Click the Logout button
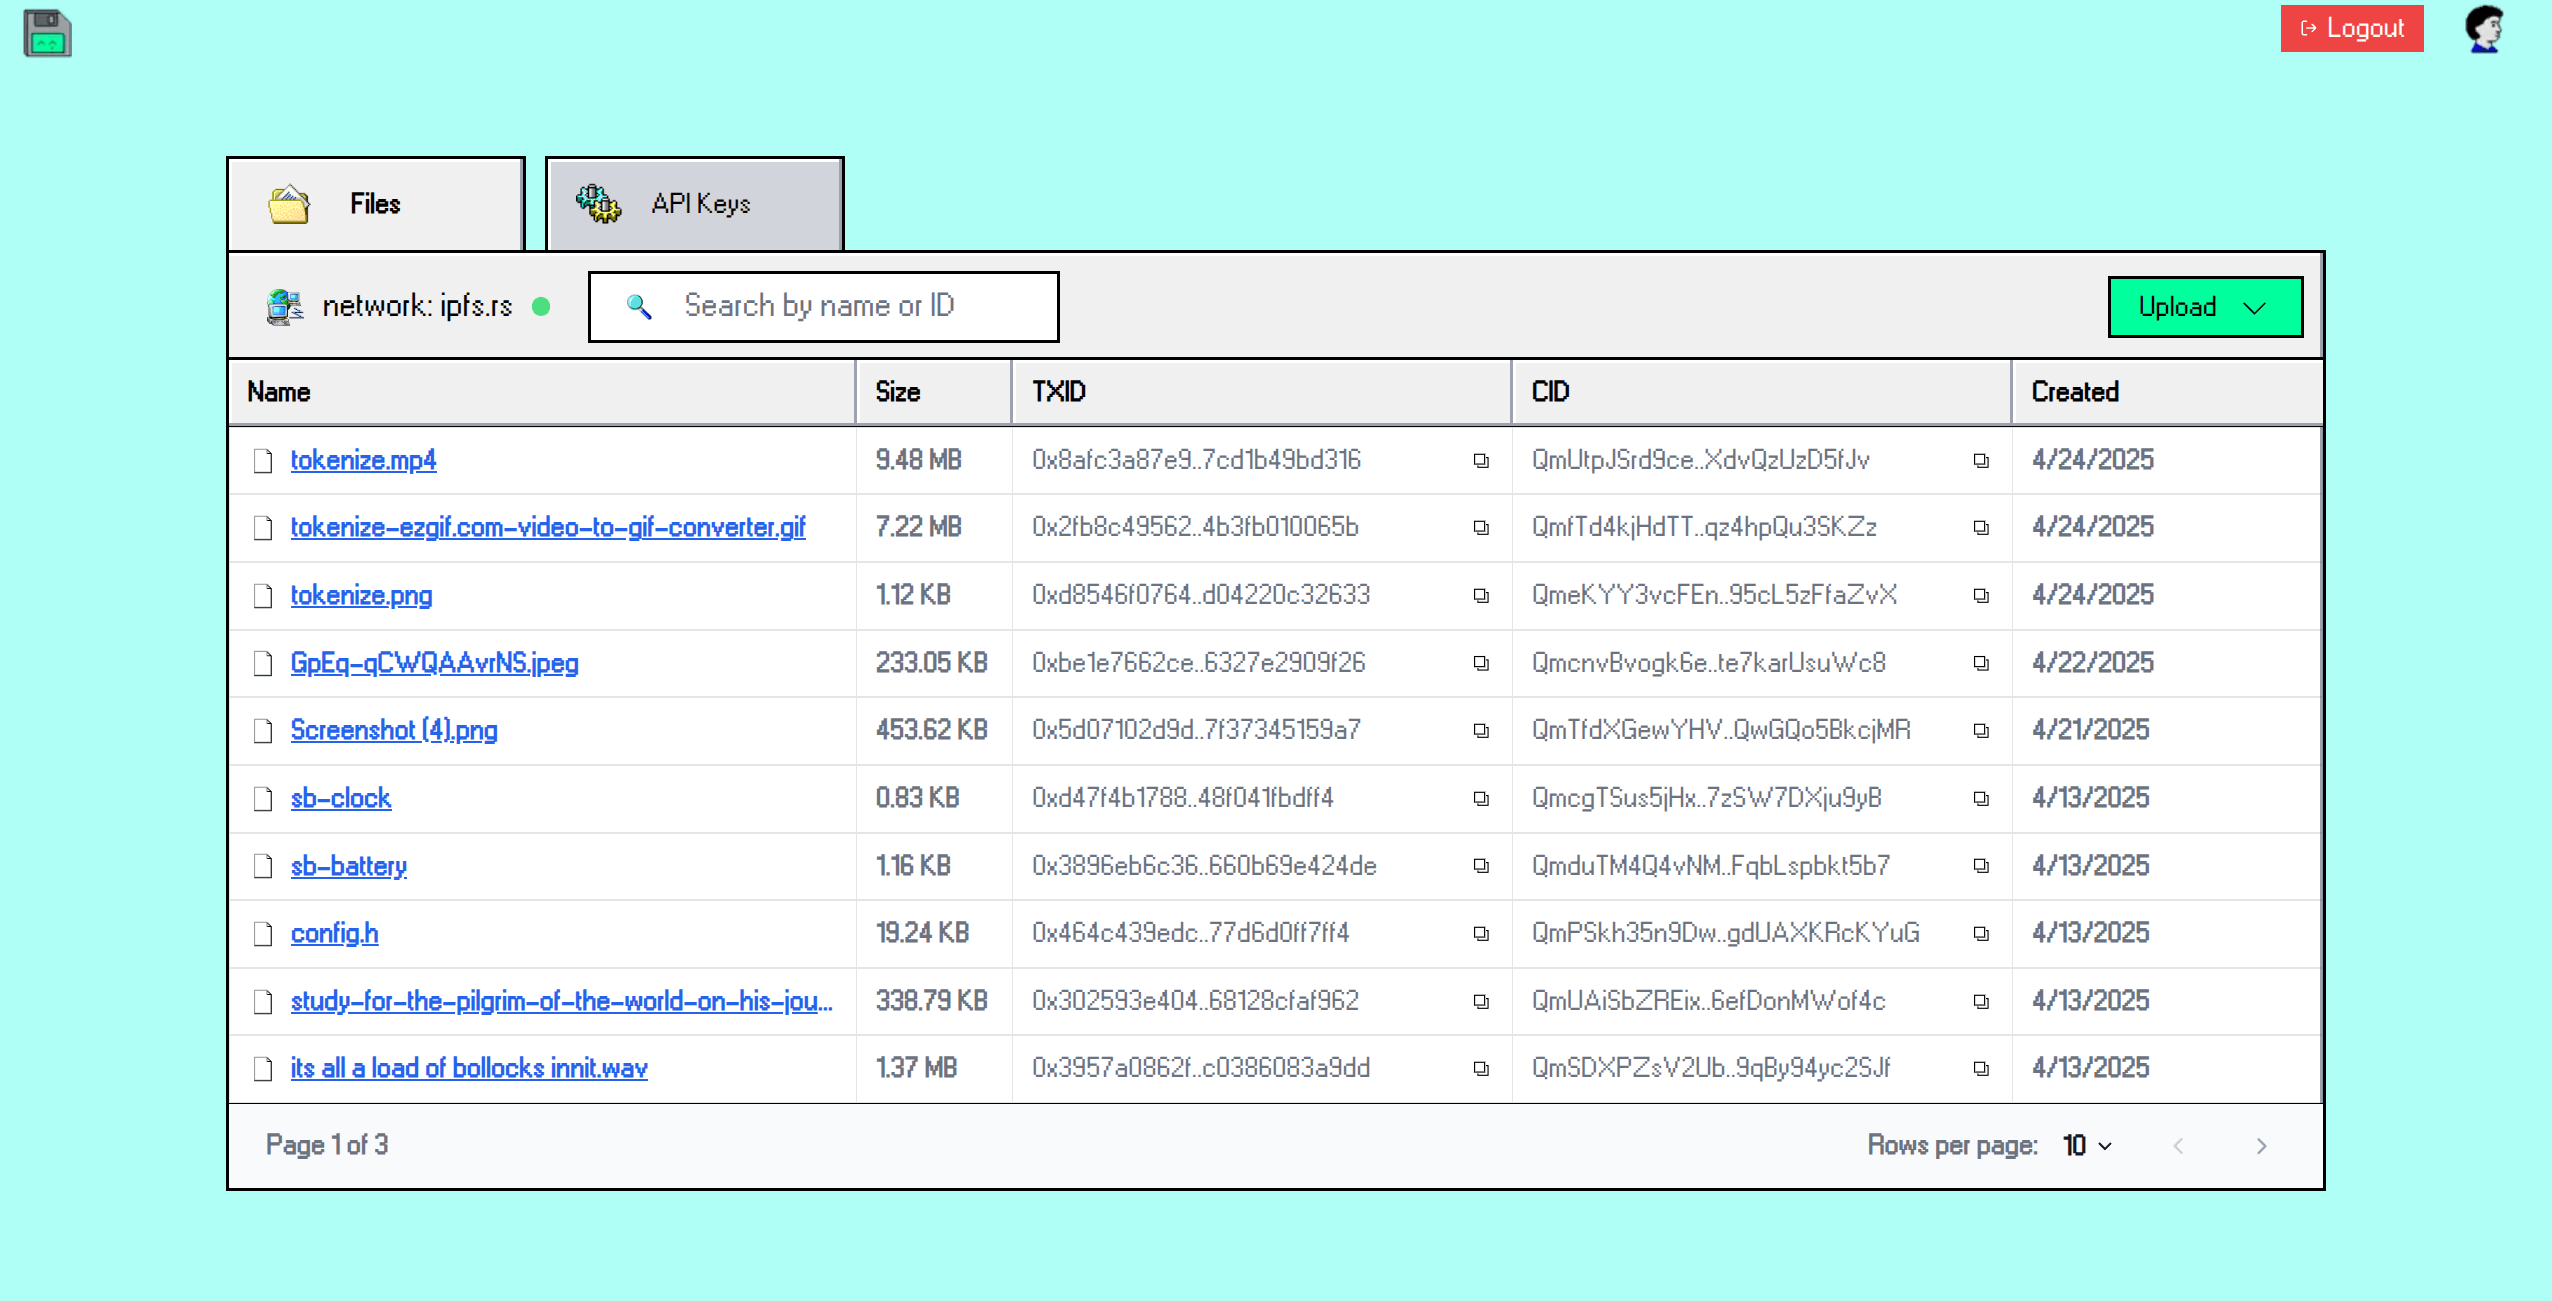This screenshot has width=2552, height=1301. (2352, 28)
